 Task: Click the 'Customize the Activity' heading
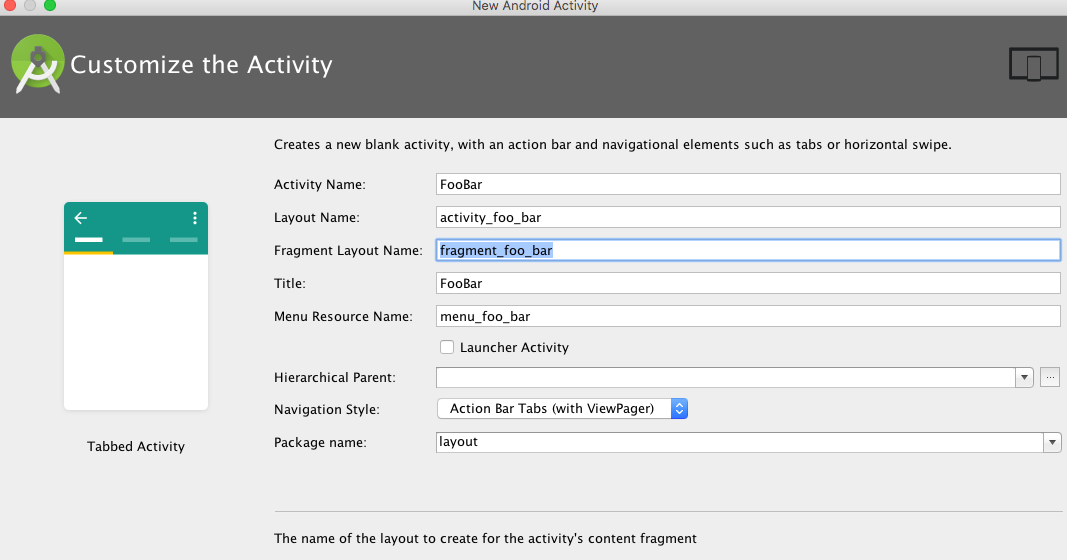[x=201, y=65]
